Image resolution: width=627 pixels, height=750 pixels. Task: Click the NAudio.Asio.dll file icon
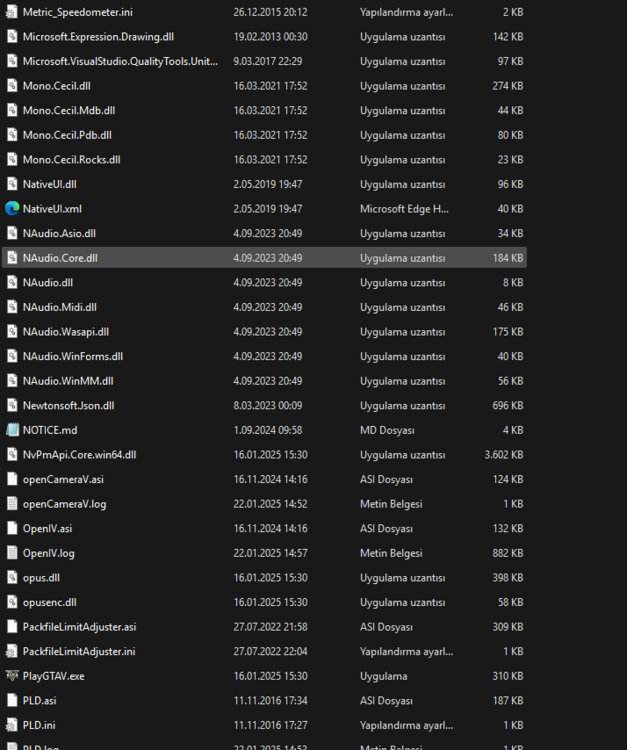pyautogui.click(x=12, y=233)
